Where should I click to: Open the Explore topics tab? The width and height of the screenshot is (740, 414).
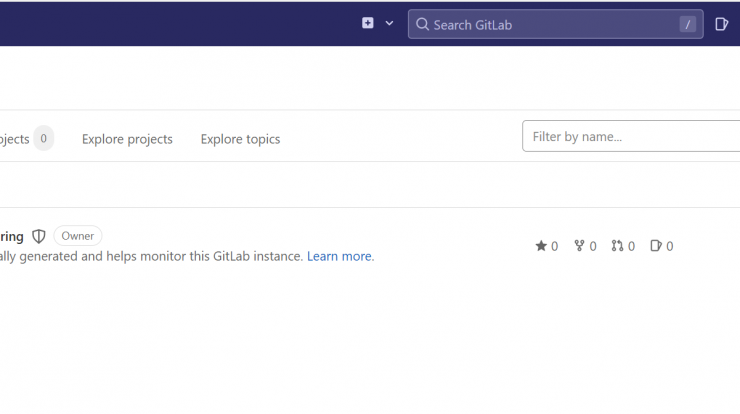pos(240,139)
